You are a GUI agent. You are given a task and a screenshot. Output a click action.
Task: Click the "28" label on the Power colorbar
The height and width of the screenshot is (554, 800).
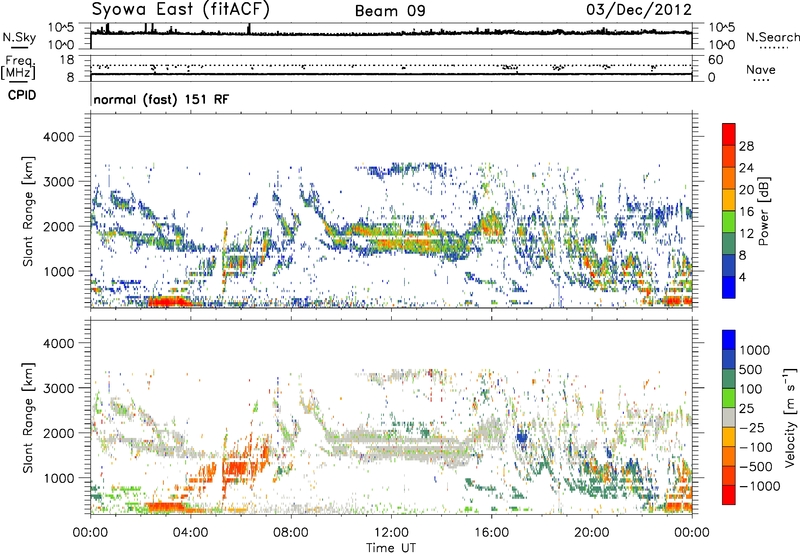click(746, 146)
